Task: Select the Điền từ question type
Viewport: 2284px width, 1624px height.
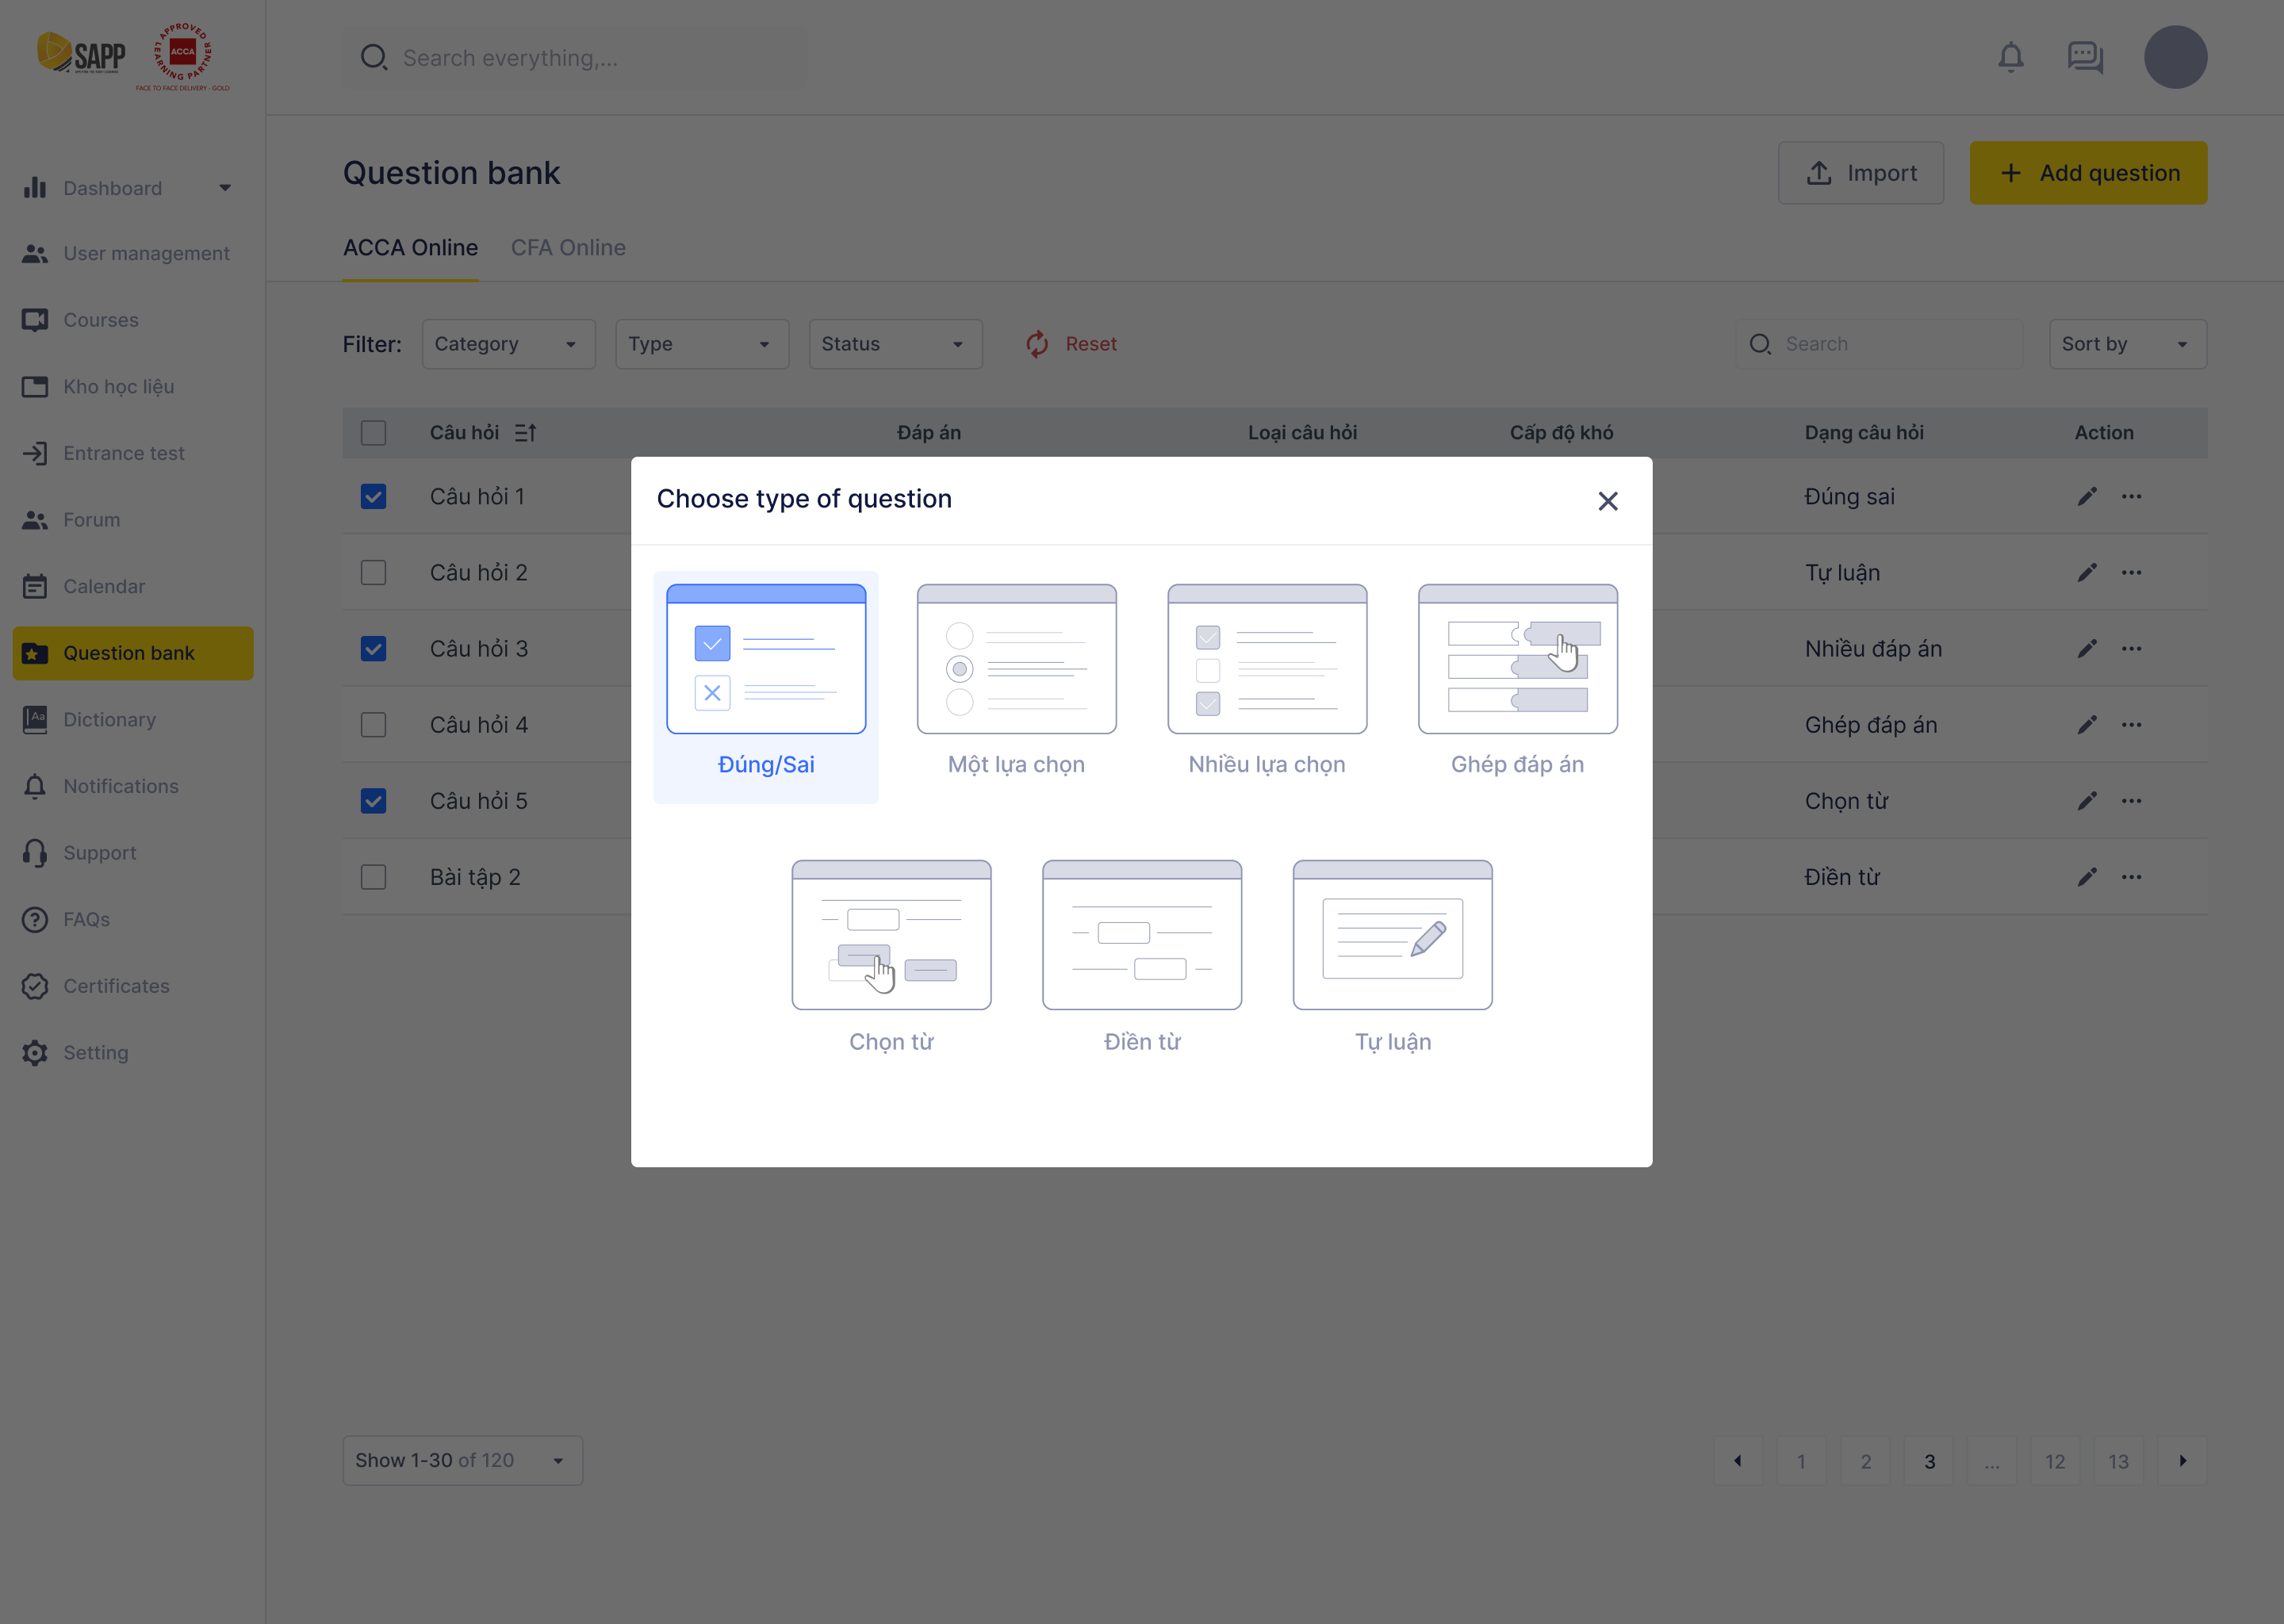Action: (x=1142, y=957)
